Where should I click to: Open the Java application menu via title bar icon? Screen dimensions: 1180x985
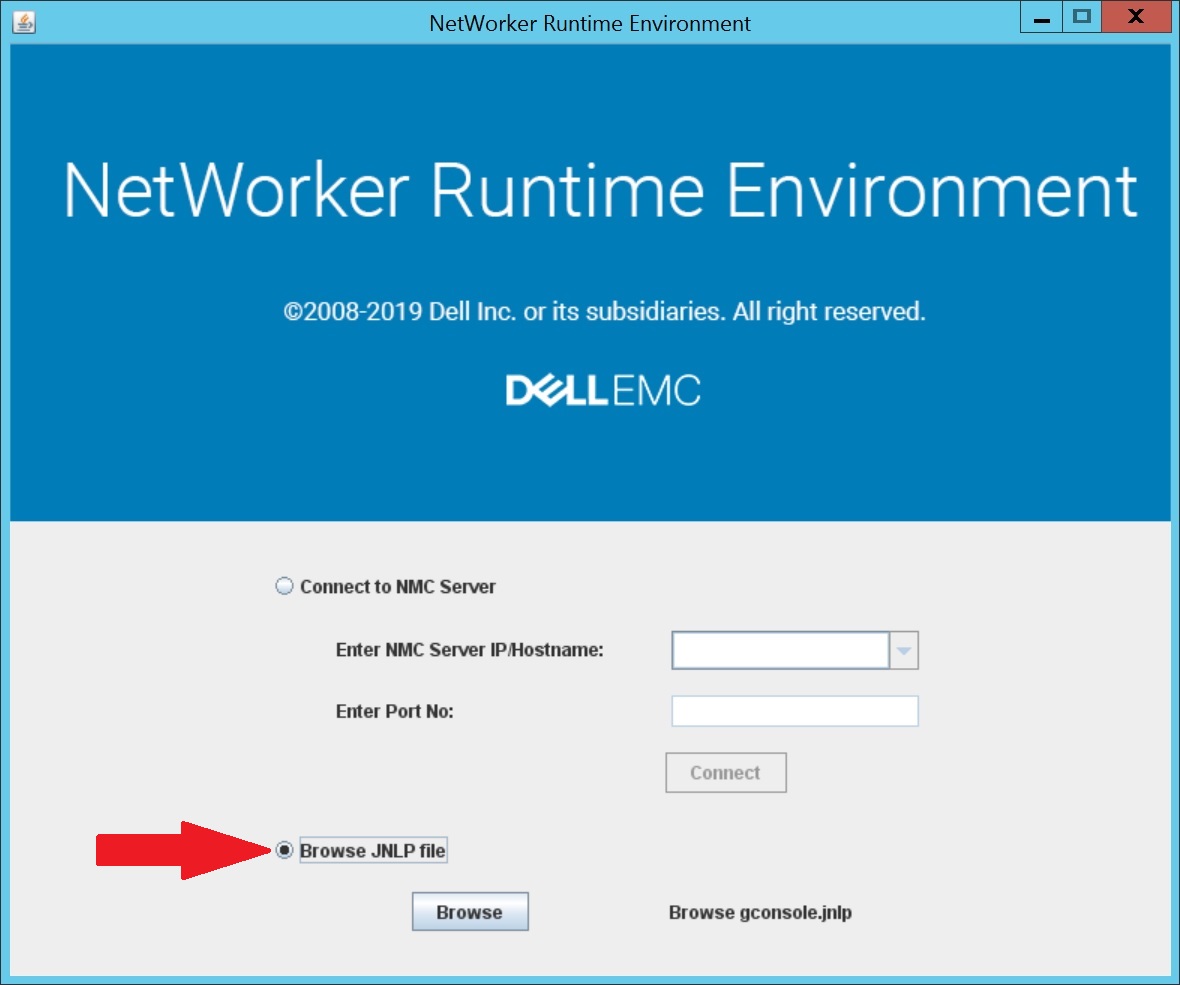pos(23,22)
